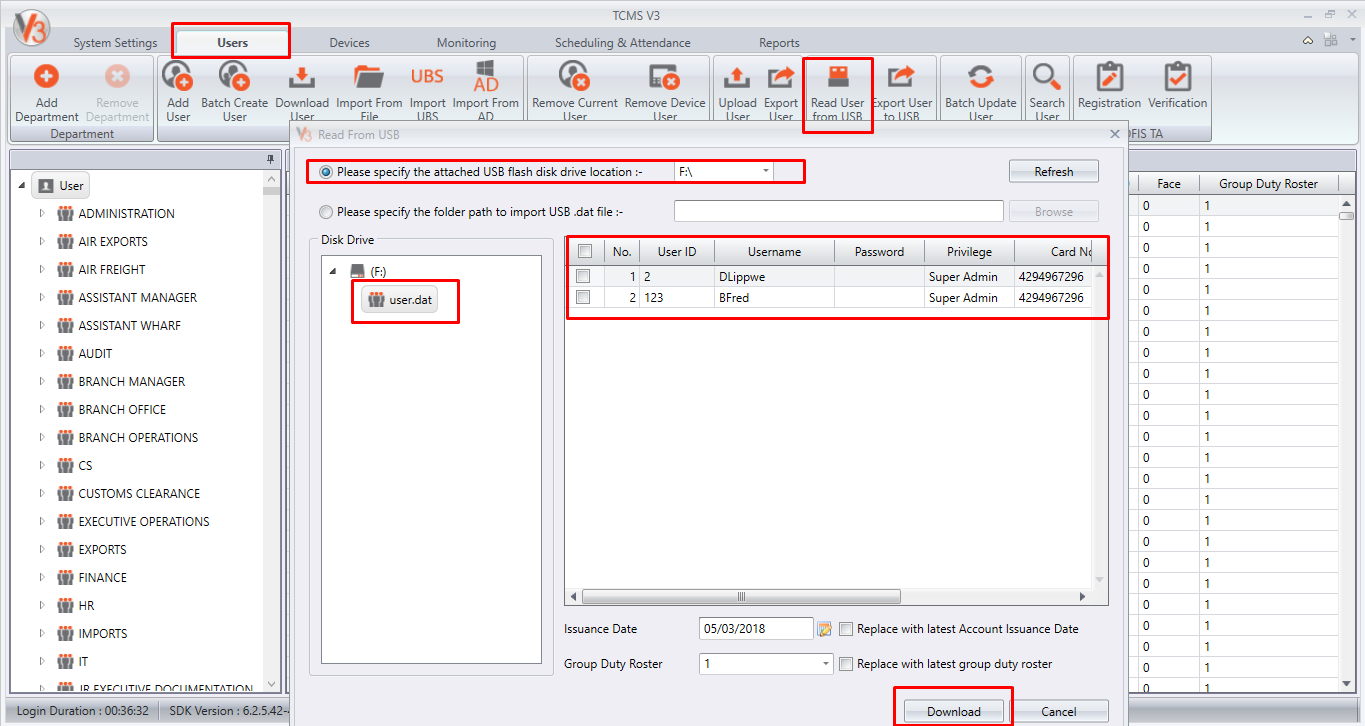Image resolution: width=1365 pixels, height=726 pixels.
Task: Click Batch Update User icon
Action: pos(981,77)
